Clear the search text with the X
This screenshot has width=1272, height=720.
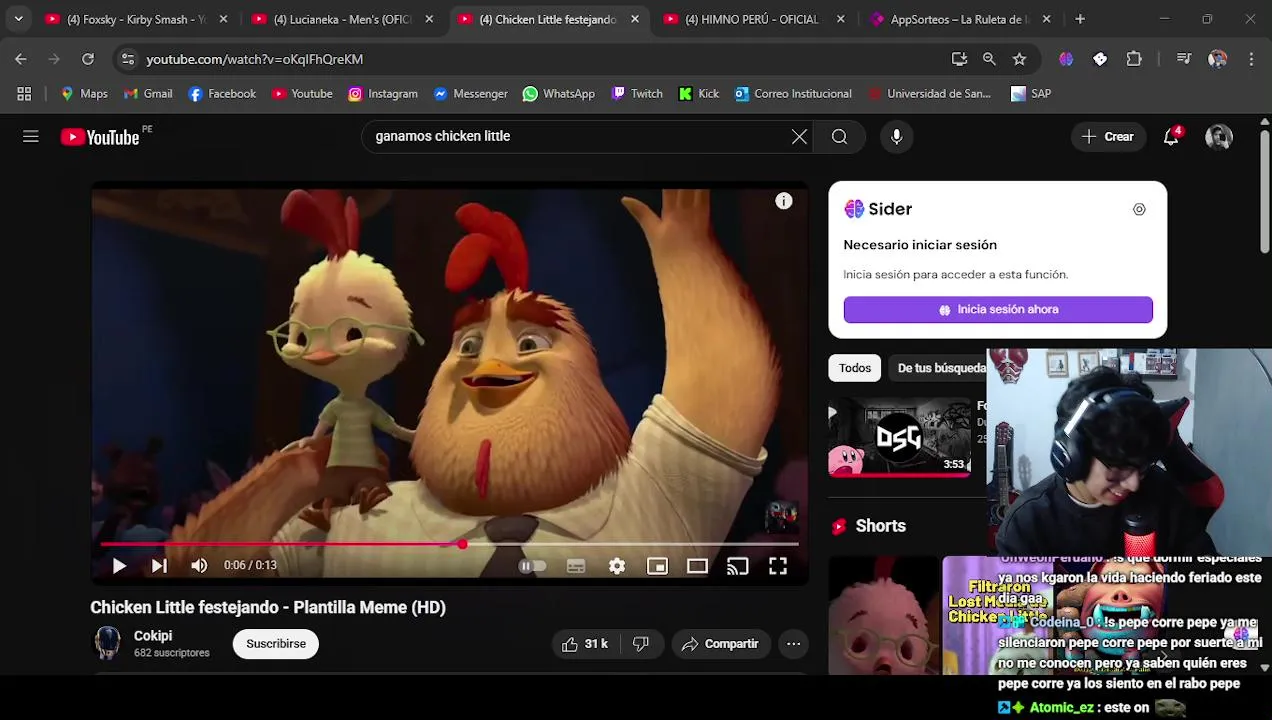tap(799, 137)
